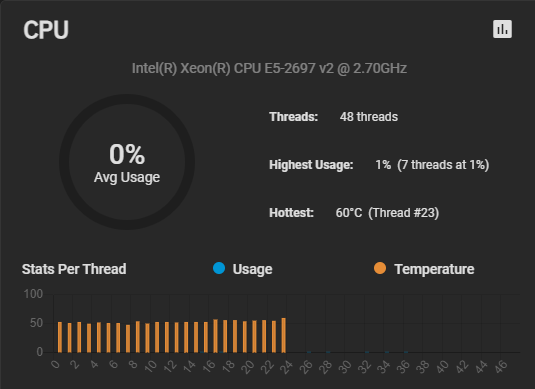This screenshot has width=535, height=389.
Task: Open CPU reports via chart icon
Action: [502, 29]
